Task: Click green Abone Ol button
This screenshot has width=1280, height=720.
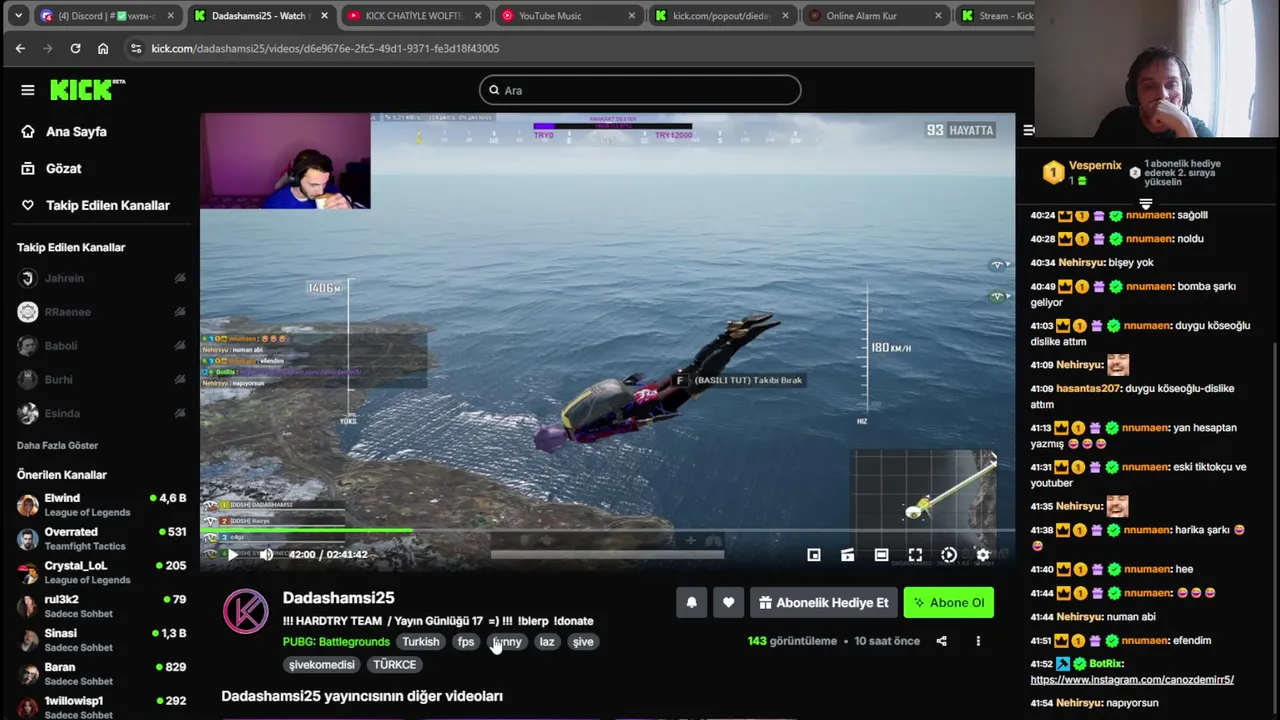Action: point(948,602)
